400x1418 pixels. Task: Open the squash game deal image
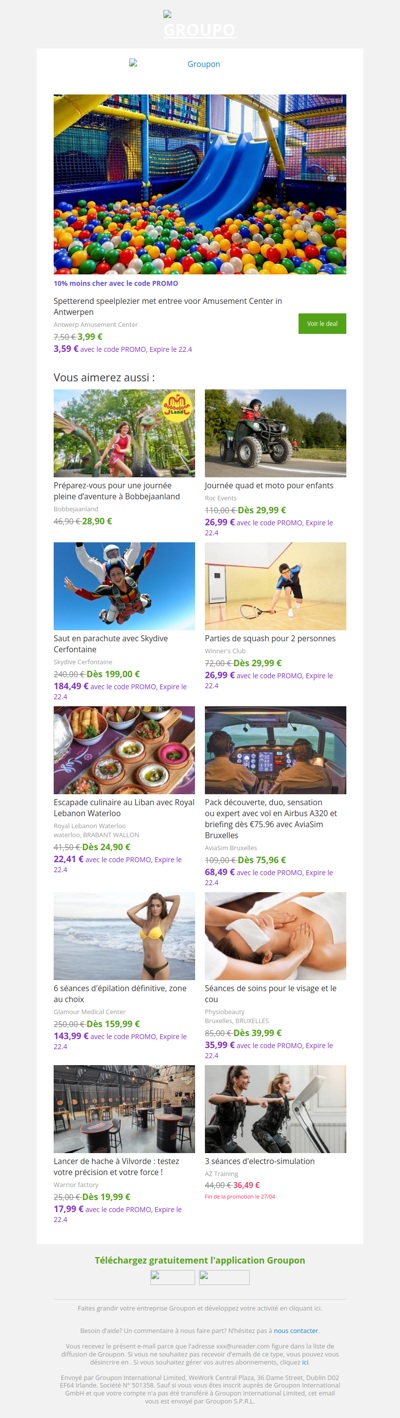coord(276,586)
